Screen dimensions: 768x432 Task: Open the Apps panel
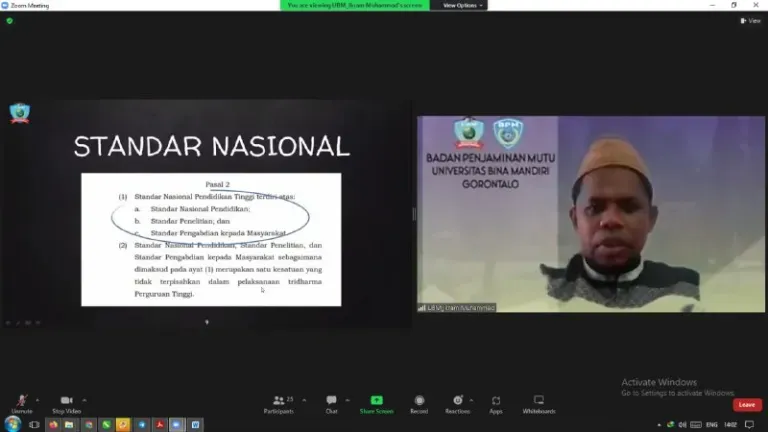click(496, 402)
